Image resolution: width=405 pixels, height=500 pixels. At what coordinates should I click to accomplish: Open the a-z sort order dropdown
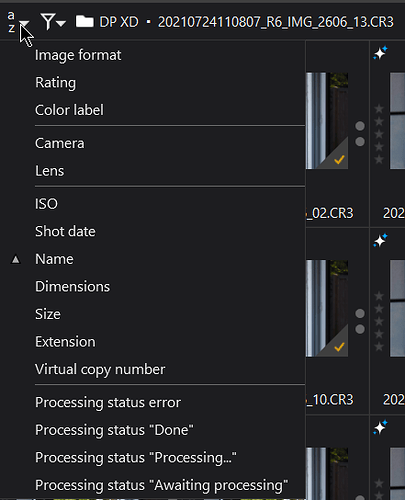tap(18, 22)
